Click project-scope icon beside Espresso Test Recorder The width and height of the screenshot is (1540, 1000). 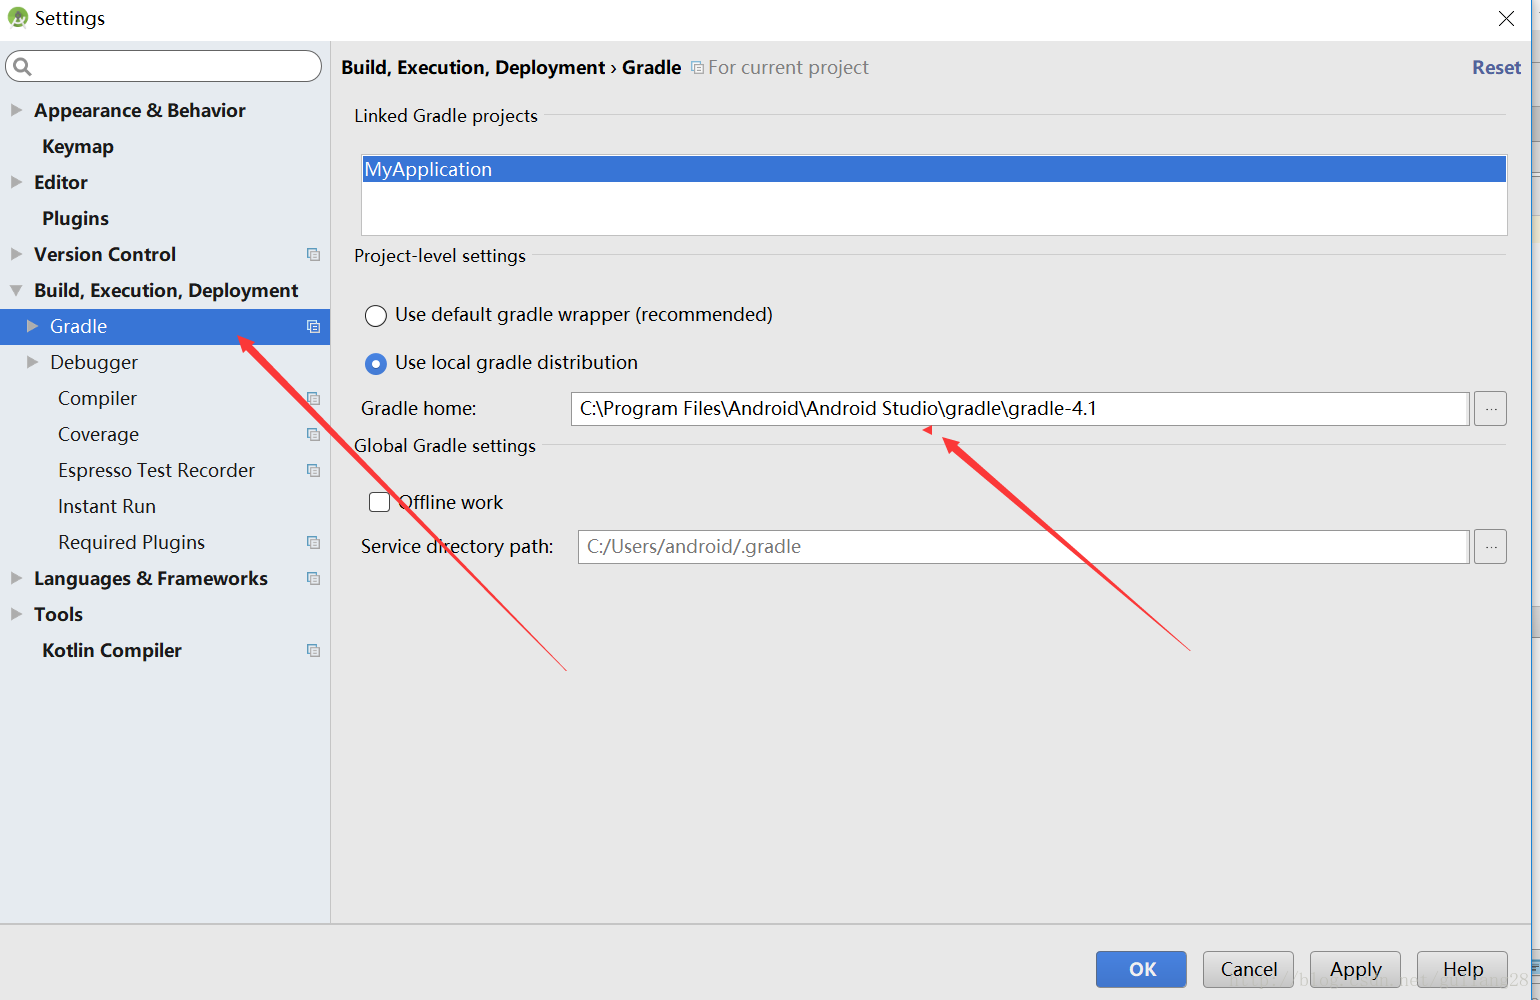point(313,471)
